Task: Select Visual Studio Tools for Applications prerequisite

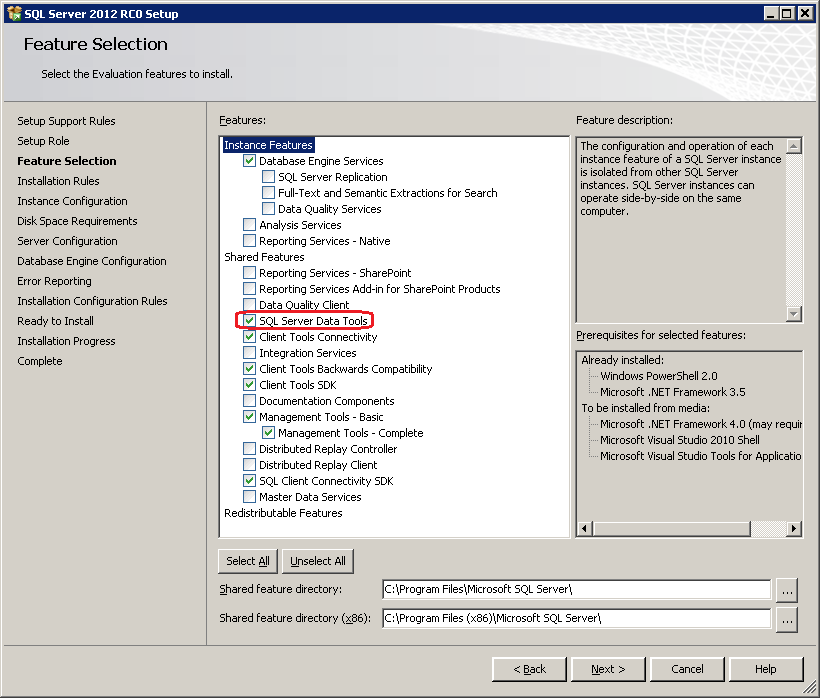Action: pos(701,456)
